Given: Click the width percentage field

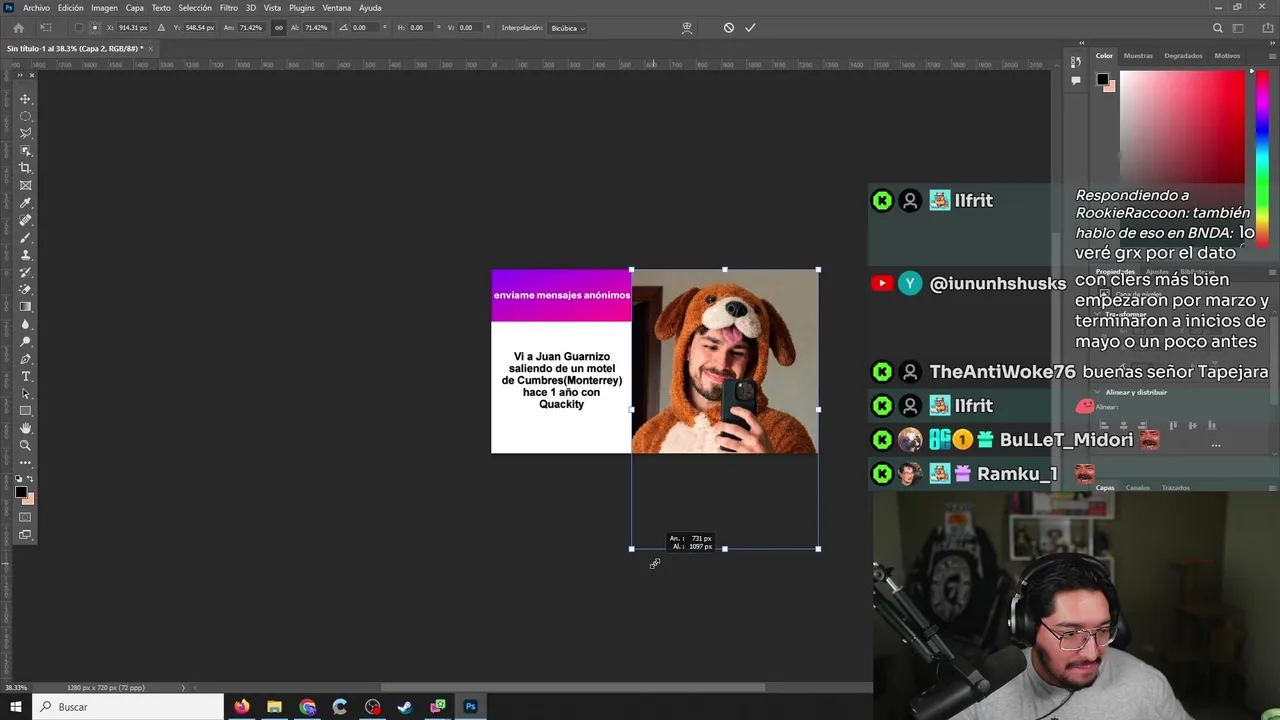Looking at the screenshot, I should 251,28.
